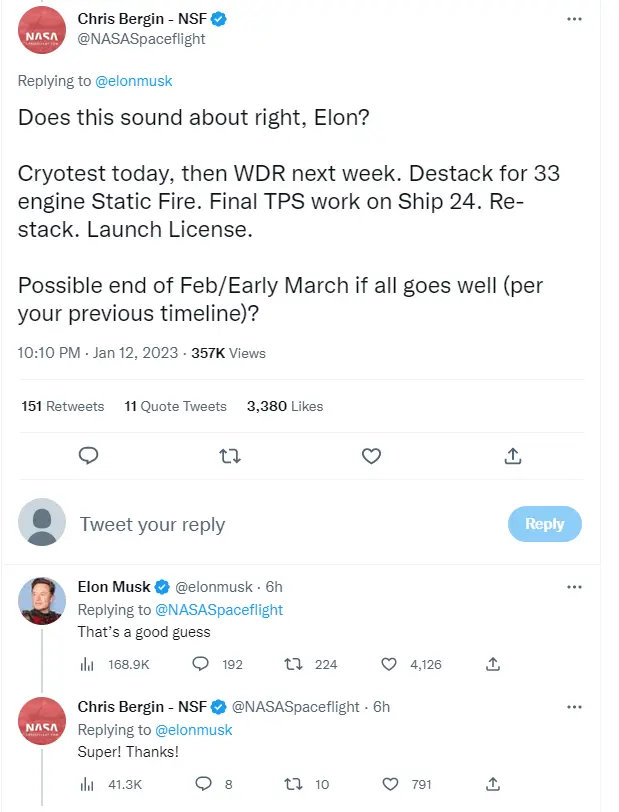Open the 151 Retweets list
Image resolution: width=619 pixels, height=812 pixels.
click(x=63, y=406)
